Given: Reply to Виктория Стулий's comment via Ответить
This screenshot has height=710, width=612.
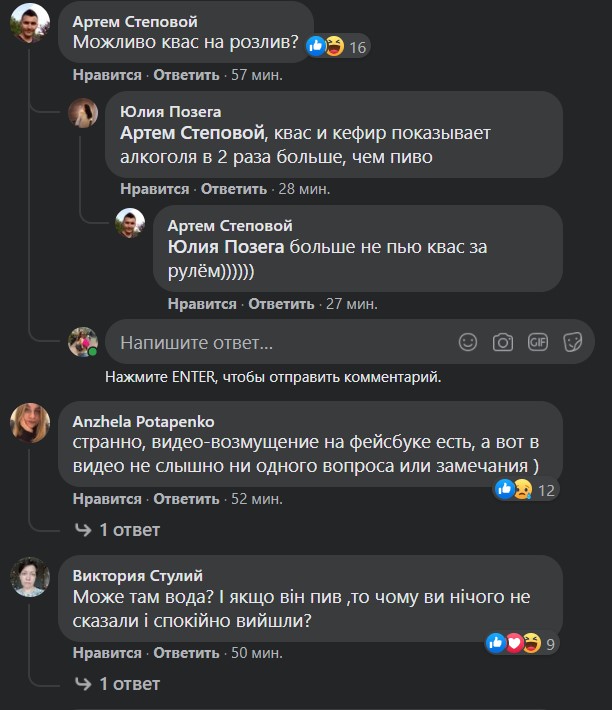Looking at the screenshot, I should 186,653.
